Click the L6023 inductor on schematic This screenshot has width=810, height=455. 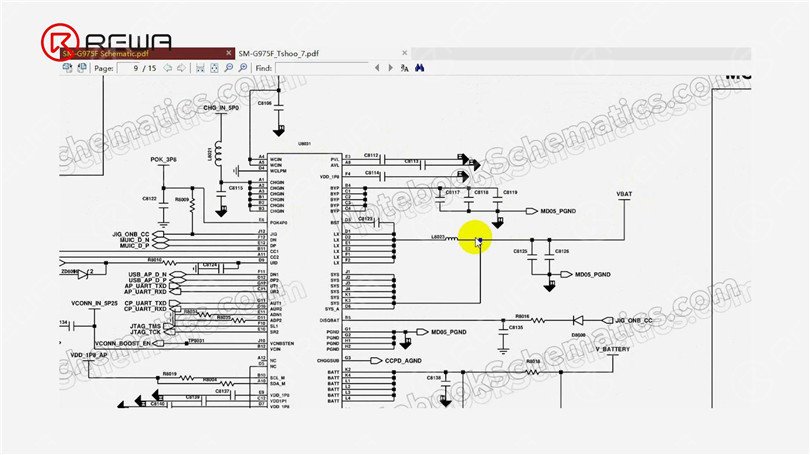coord(444,238)
